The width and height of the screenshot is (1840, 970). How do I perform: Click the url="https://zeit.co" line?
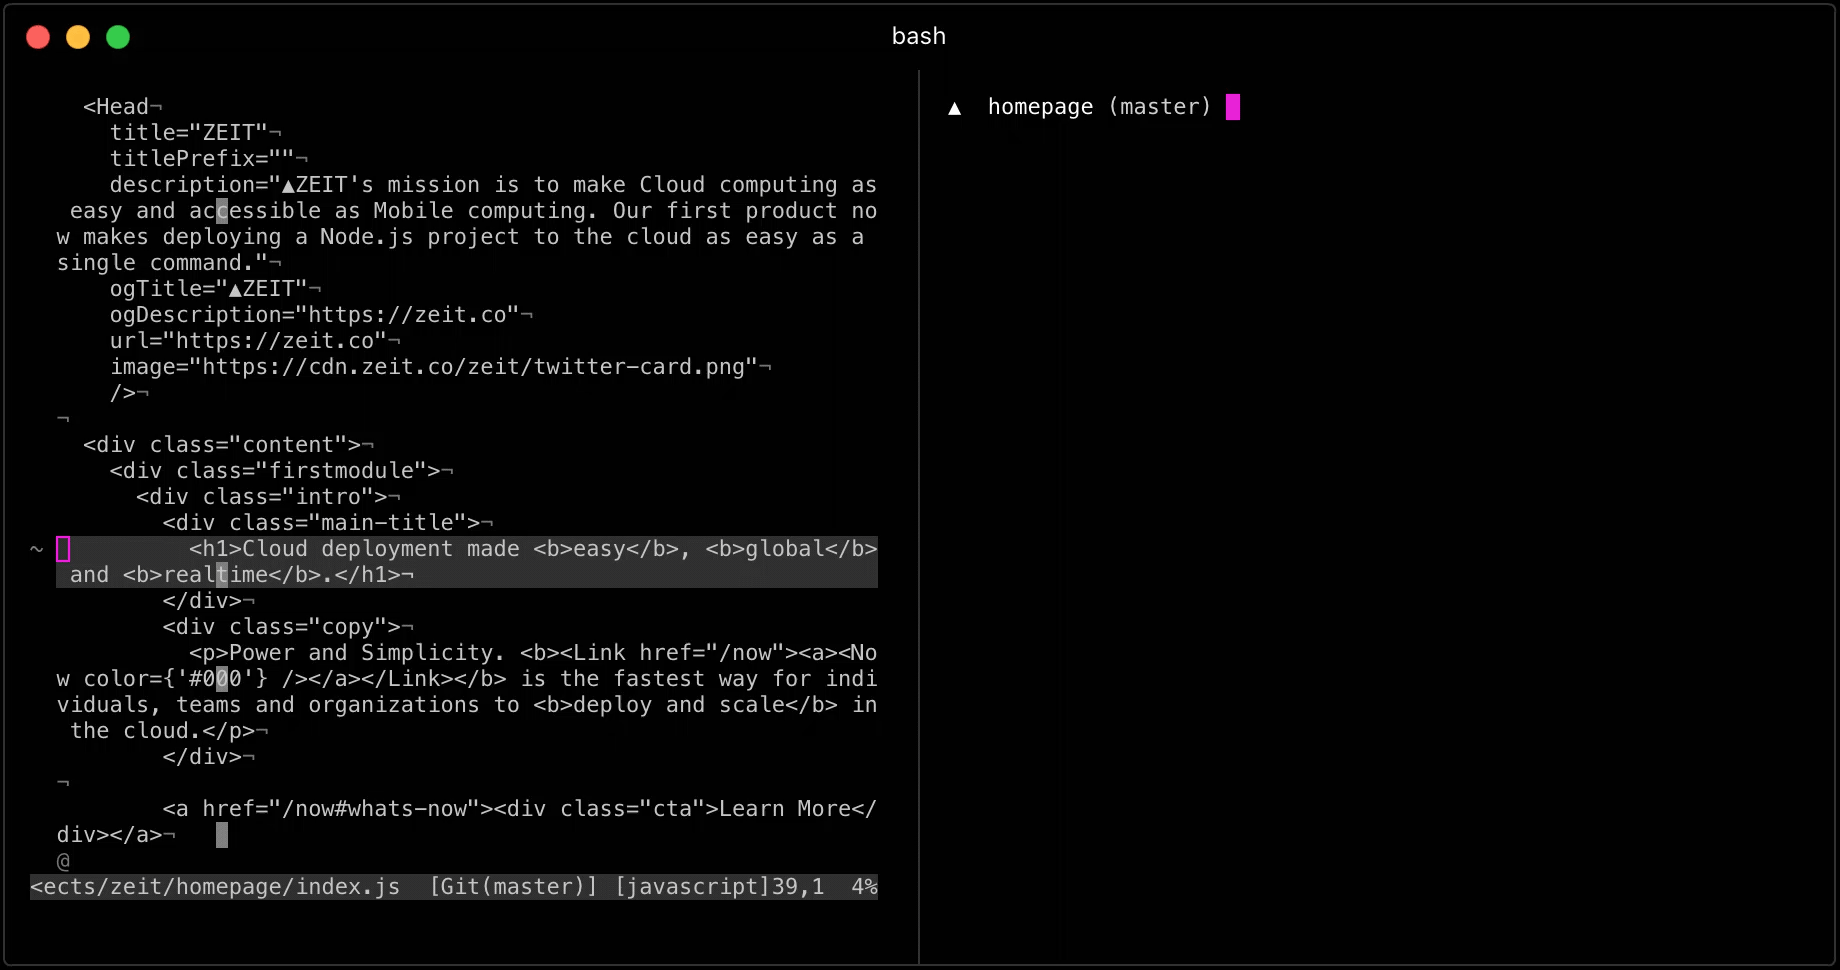(255, 341)
